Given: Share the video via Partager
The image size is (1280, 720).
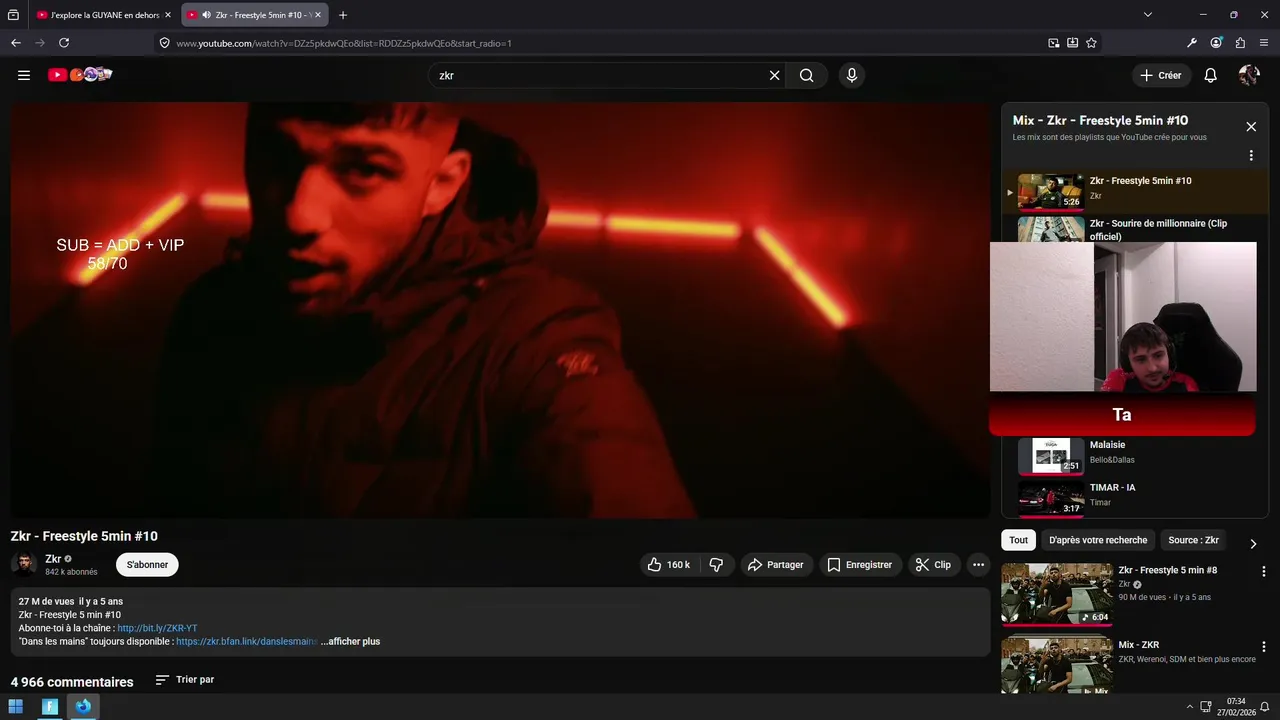Looking at the screenshot, I should point(776,565).
